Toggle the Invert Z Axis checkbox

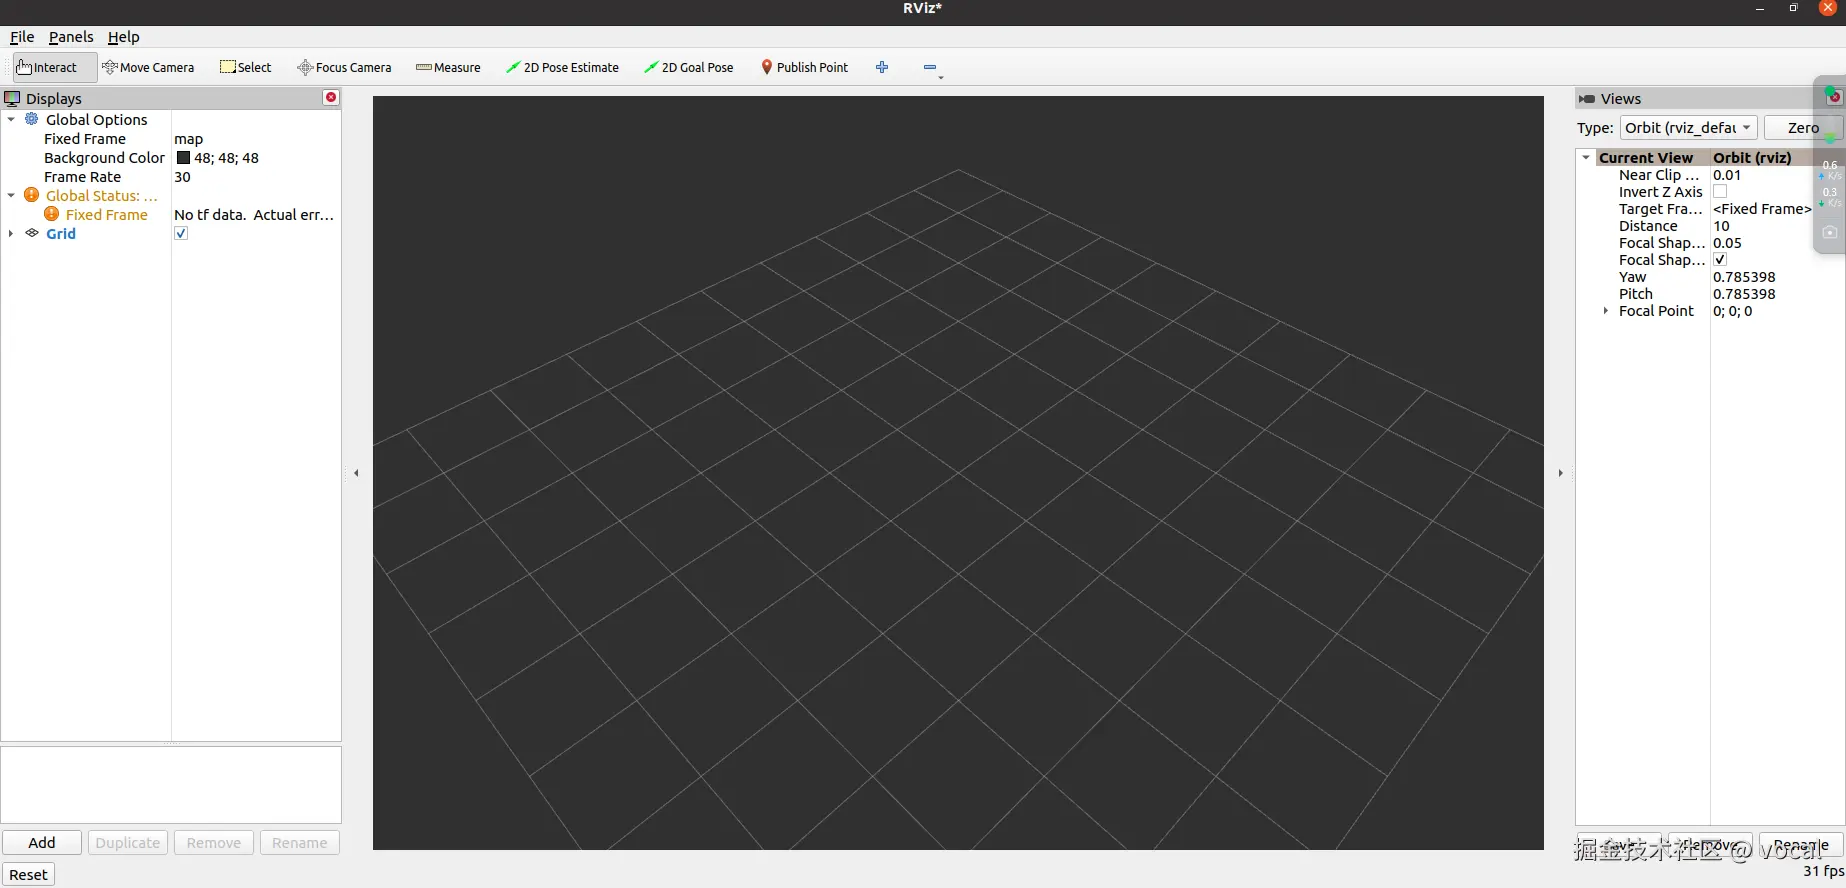click(1720, 191)
